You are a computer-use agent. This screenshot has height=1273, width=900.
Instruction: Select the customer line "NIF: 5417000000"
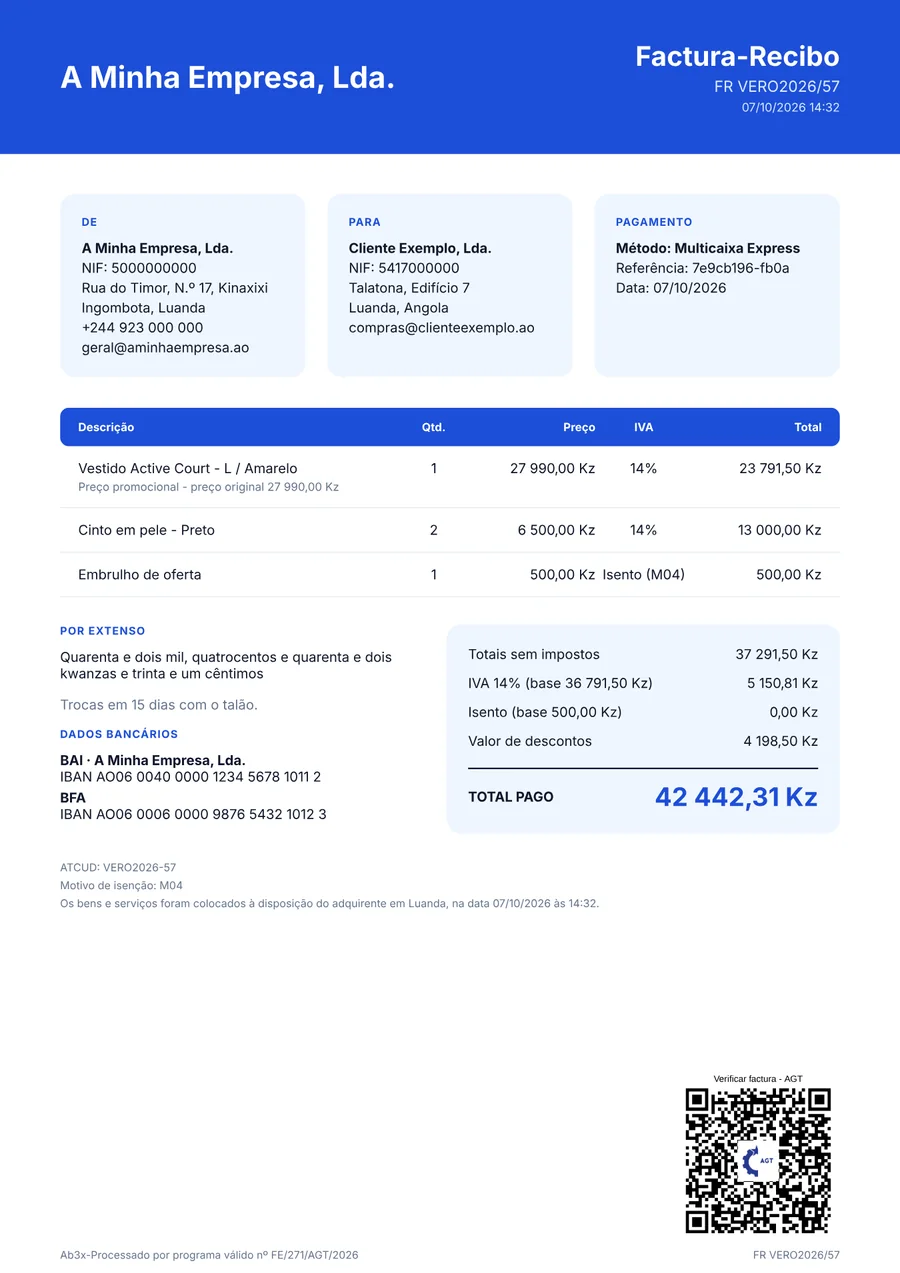click(x=404, y=268)
